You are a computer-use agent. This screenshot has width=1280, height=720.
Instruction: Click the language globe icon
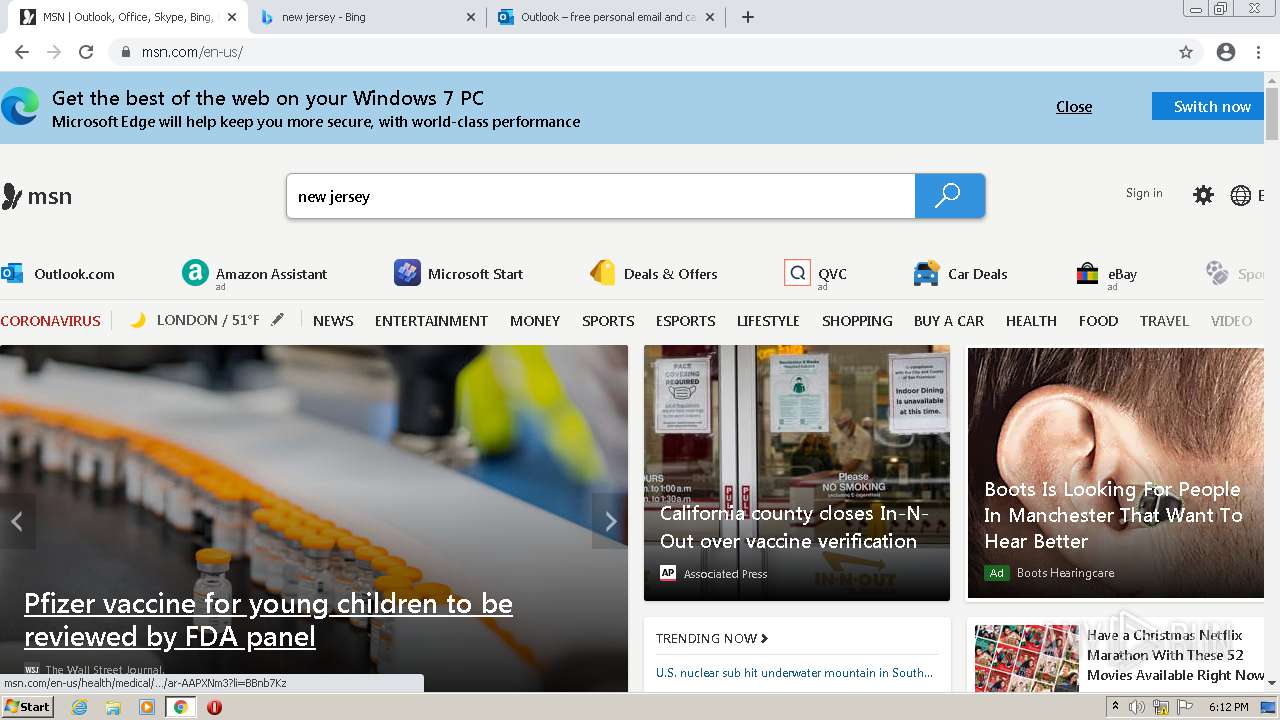pyautogui.click(x=1241, y=195)
